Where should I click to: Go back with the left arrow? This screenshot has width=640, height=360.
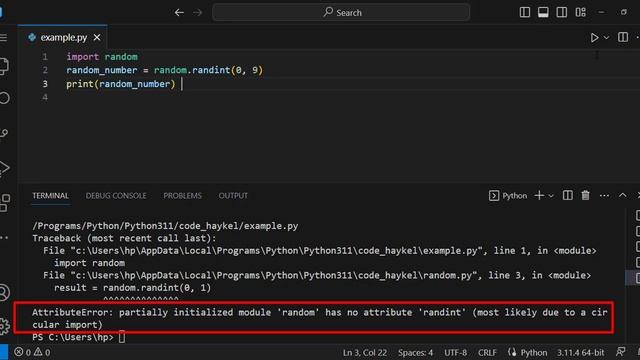coord(179,13)
